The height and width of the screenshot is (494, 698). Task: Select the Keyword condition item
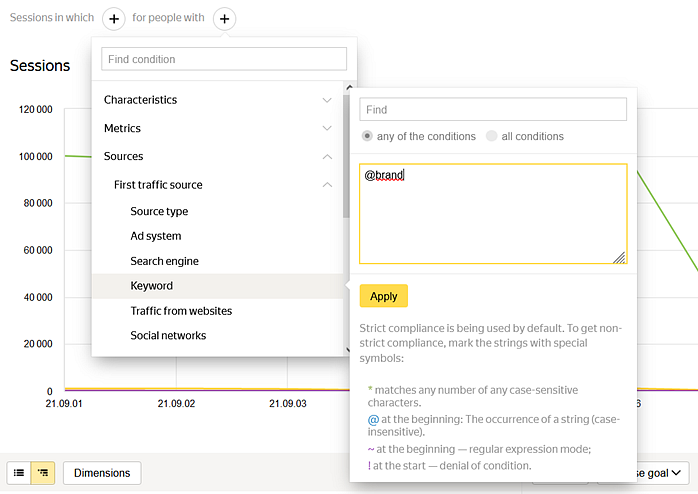pos(152,286)
